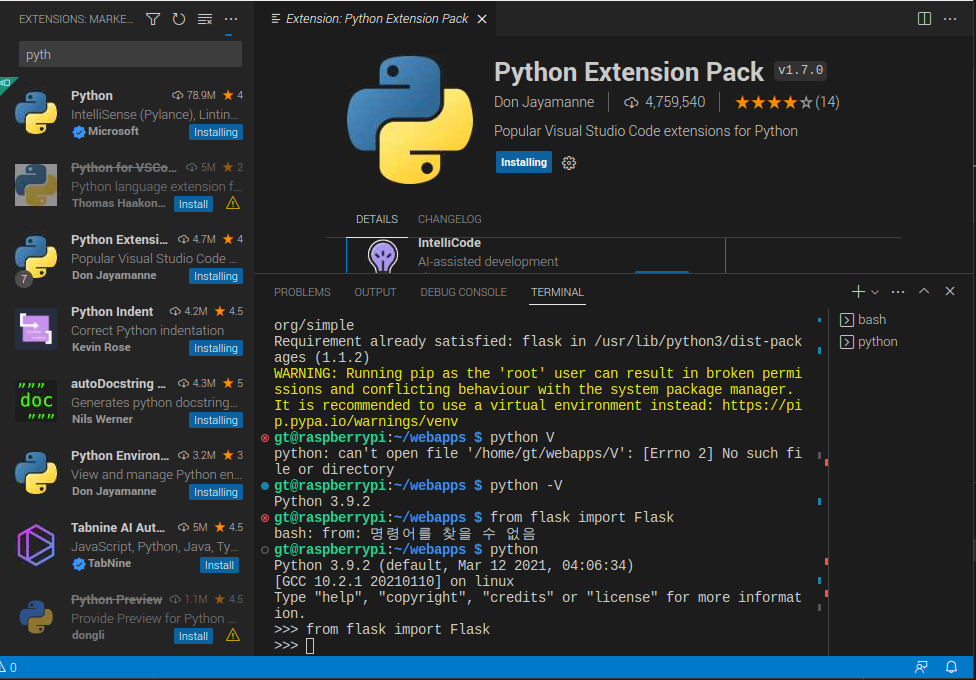Open autoDocstring extension by Nils Werner
Image resolution: width=976 pixels, height=680 pixels.
point(127,401)
